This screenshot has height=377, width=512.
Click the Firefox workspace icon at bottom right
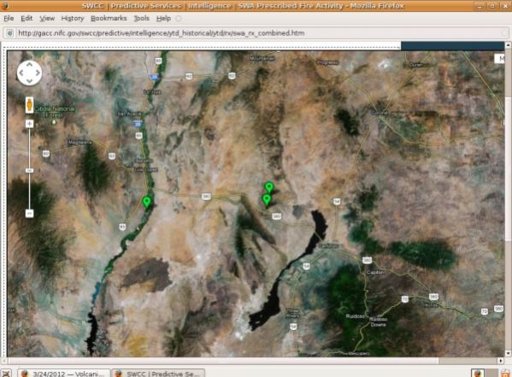point(477,373)
